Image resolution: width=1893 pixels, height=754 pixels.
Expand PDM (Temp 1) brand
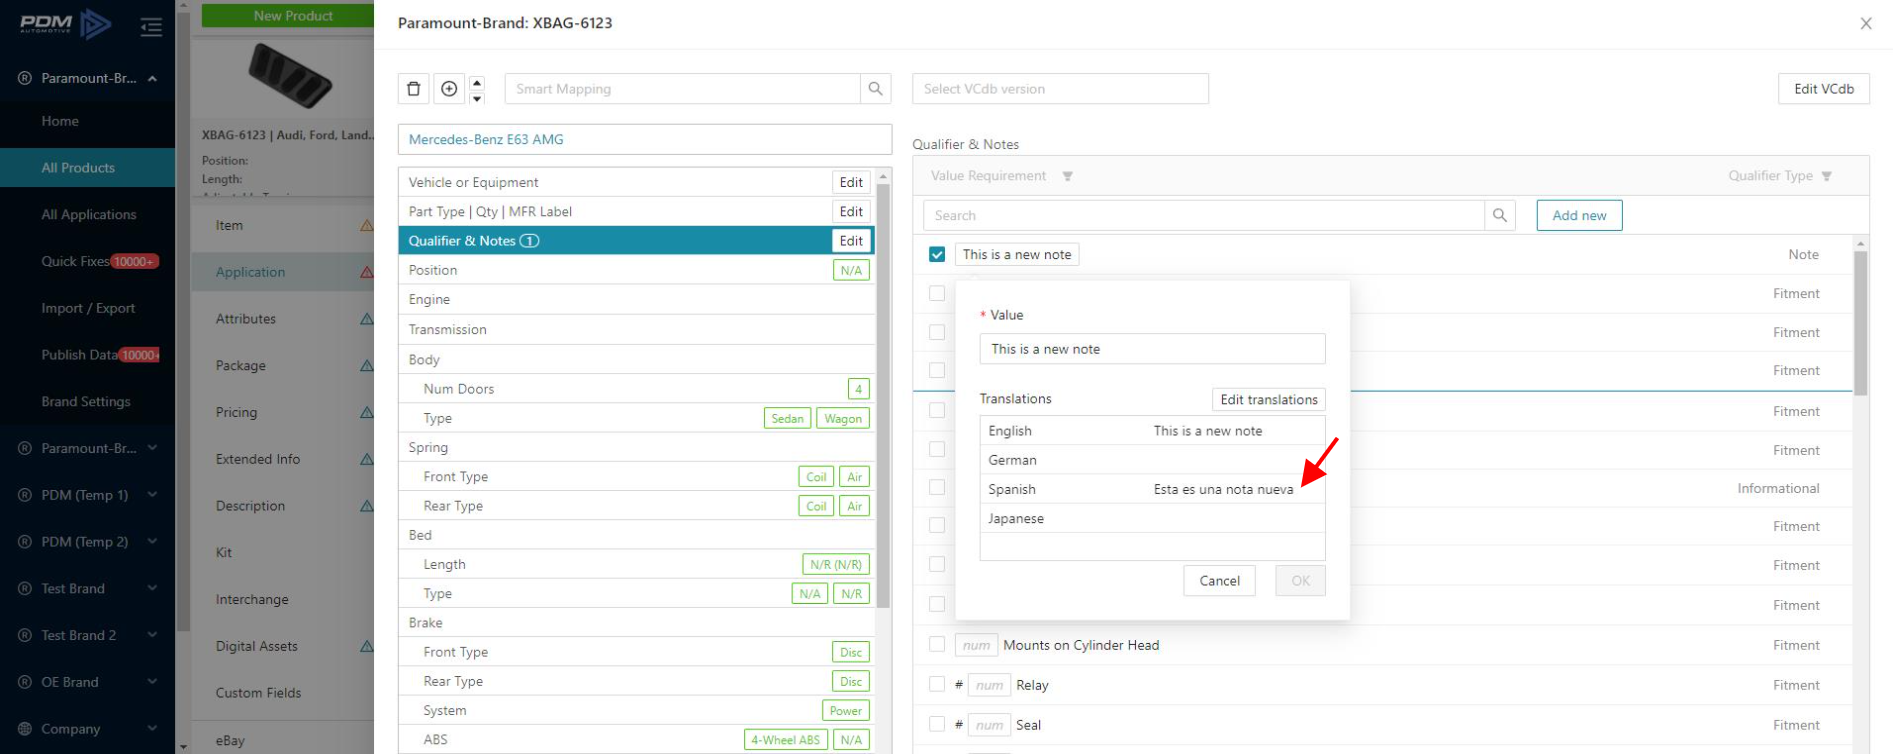click(152, 495)
